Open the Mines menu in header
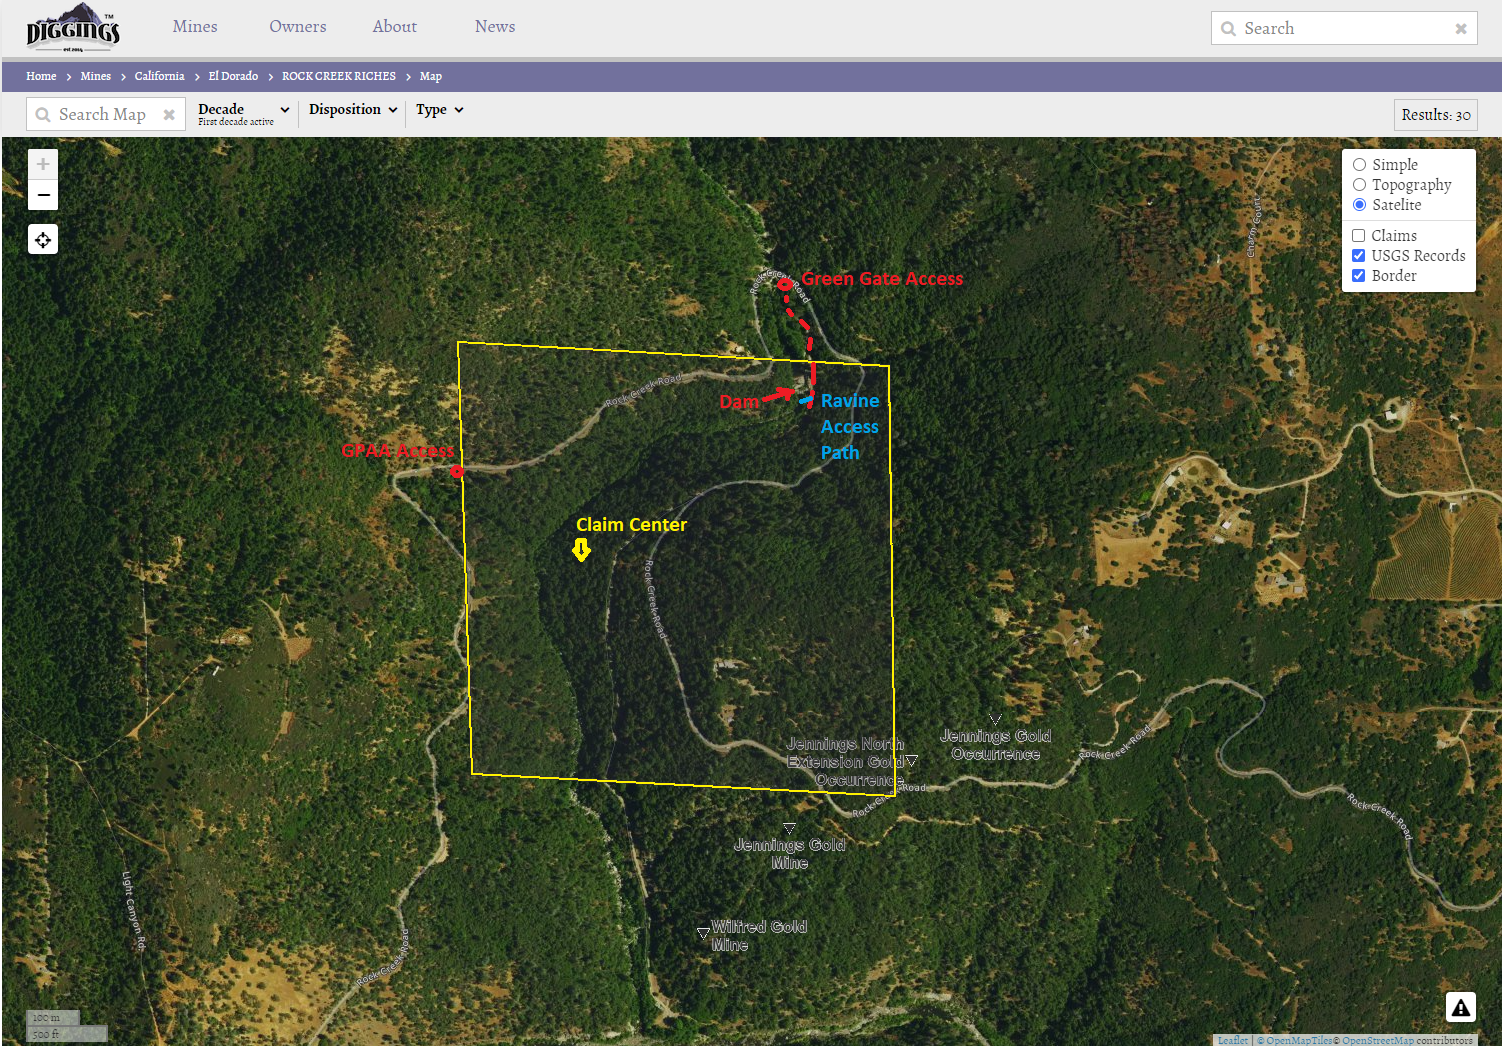Image resolution: width=1502 pixels, height=1046 pixels. point(195,27)
